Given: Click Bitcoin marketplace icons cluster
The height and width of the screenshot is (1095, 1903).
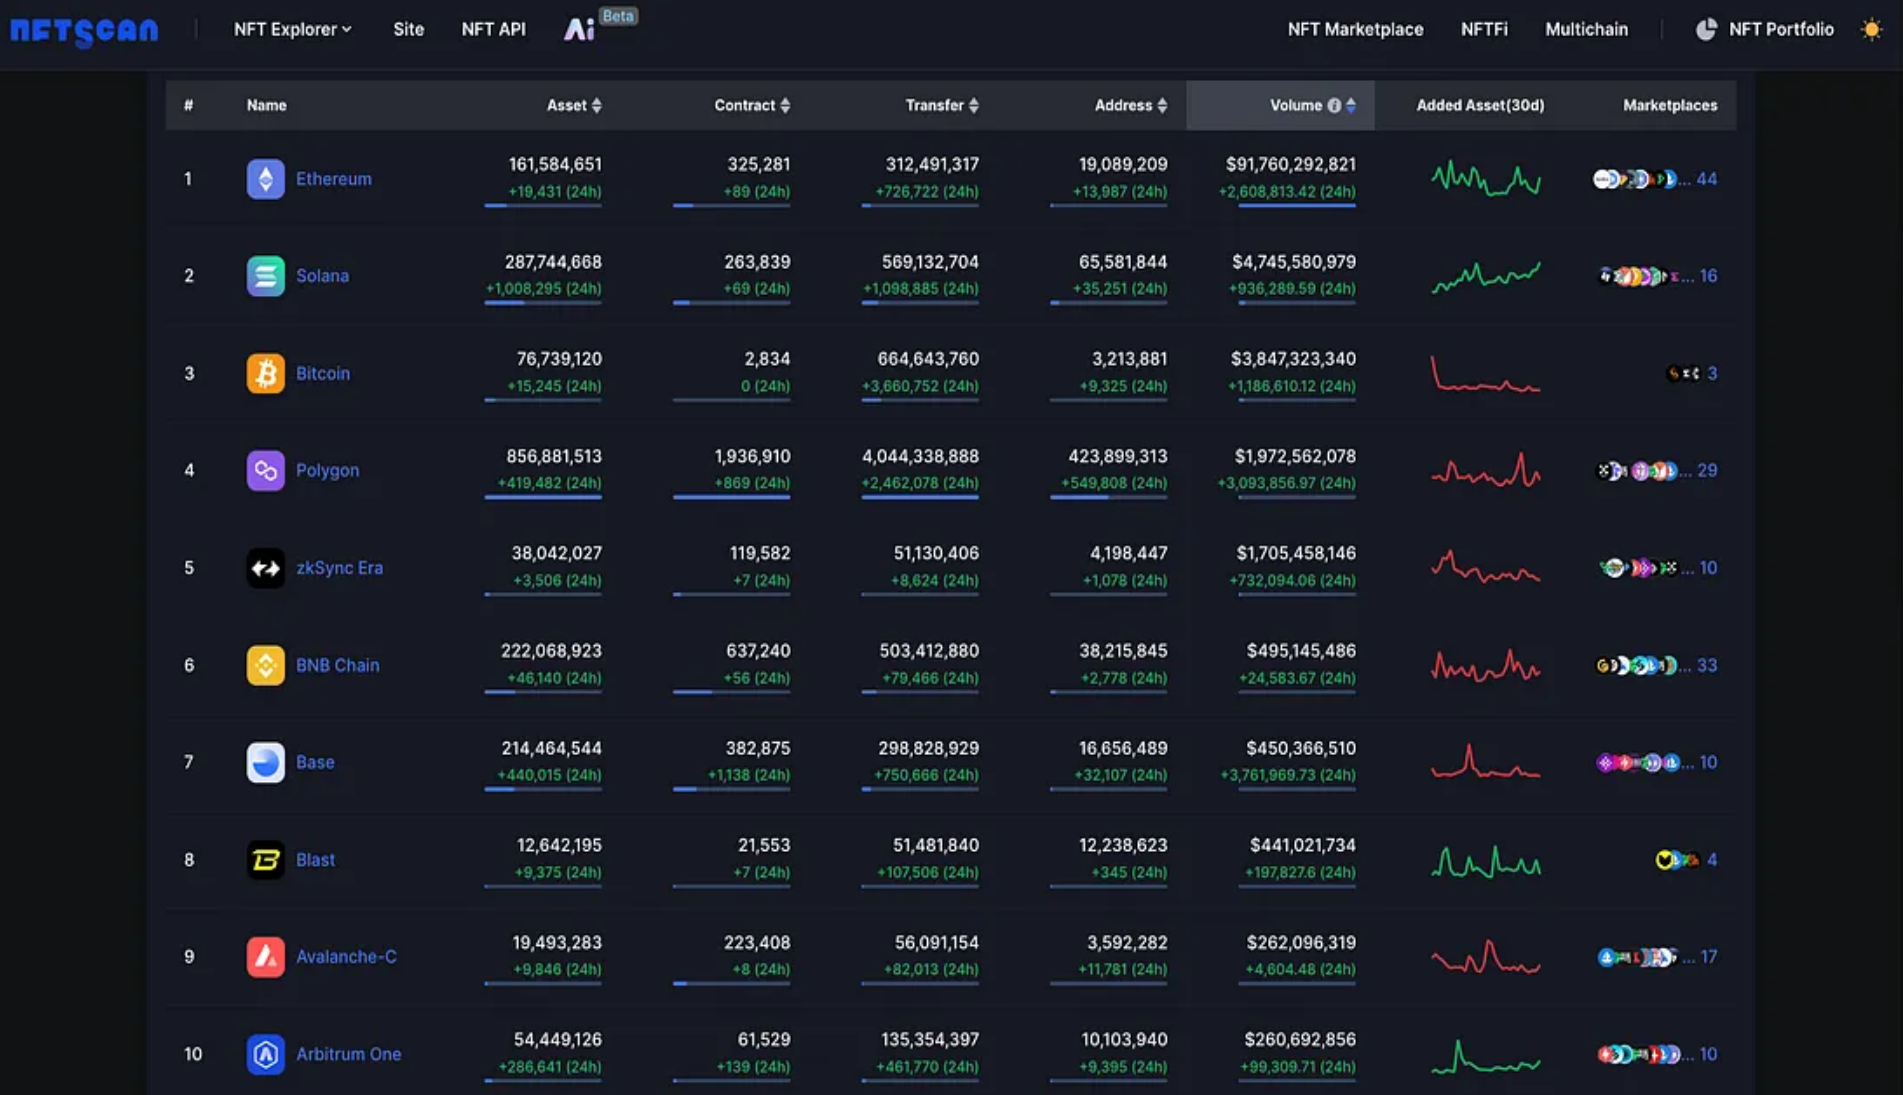Looking at the screenshot, I should click(1683, 373).
